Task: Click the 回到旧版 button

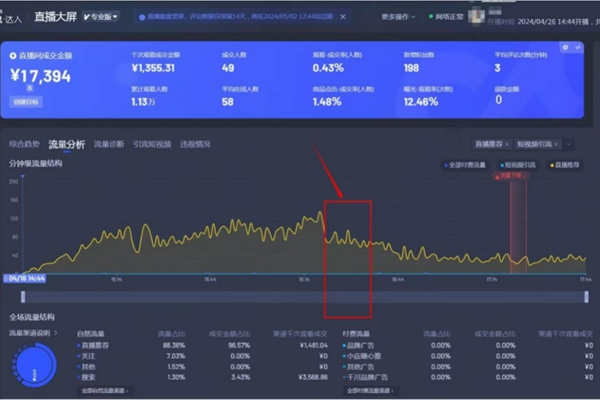Action: click(26, 102)
